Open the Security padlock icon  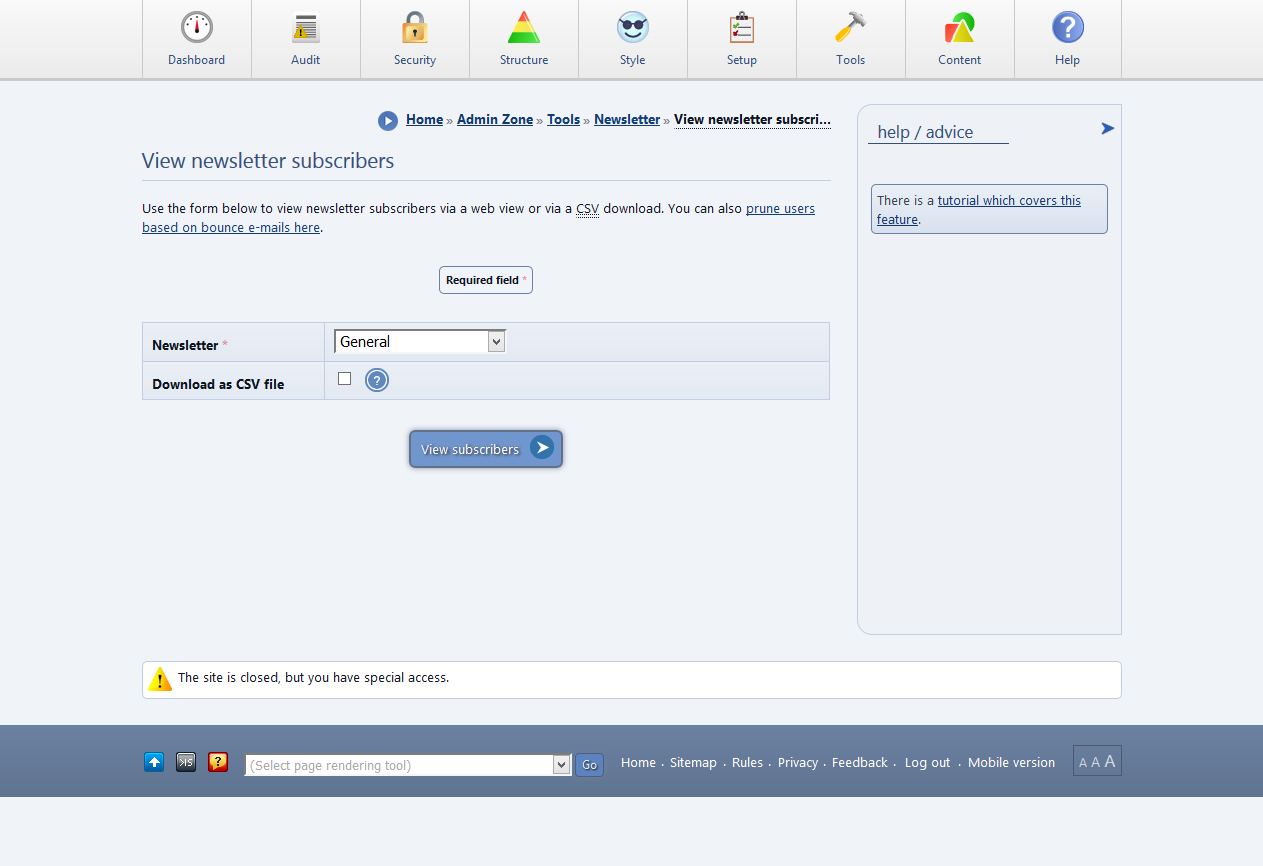tap(415, 28)
